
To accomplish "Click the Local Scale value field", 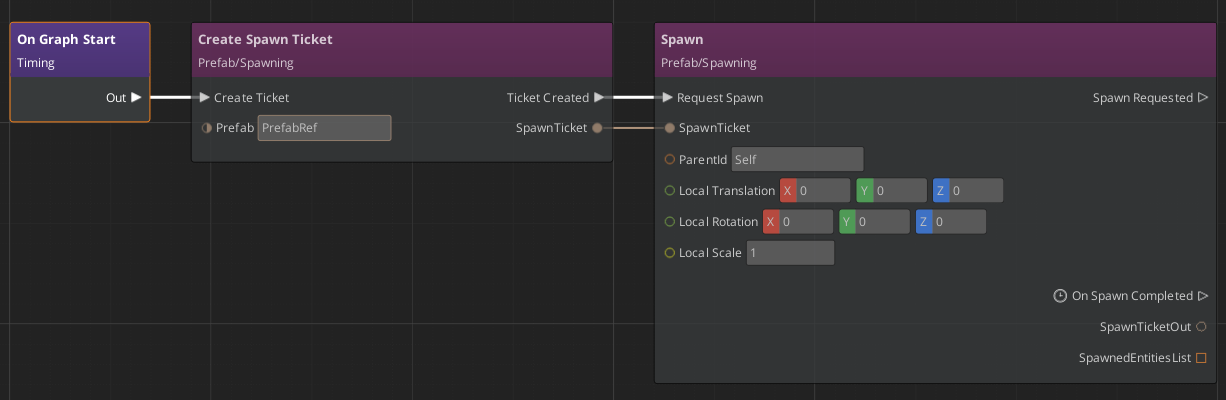I will pyautogui.click(x=790, y=253).
